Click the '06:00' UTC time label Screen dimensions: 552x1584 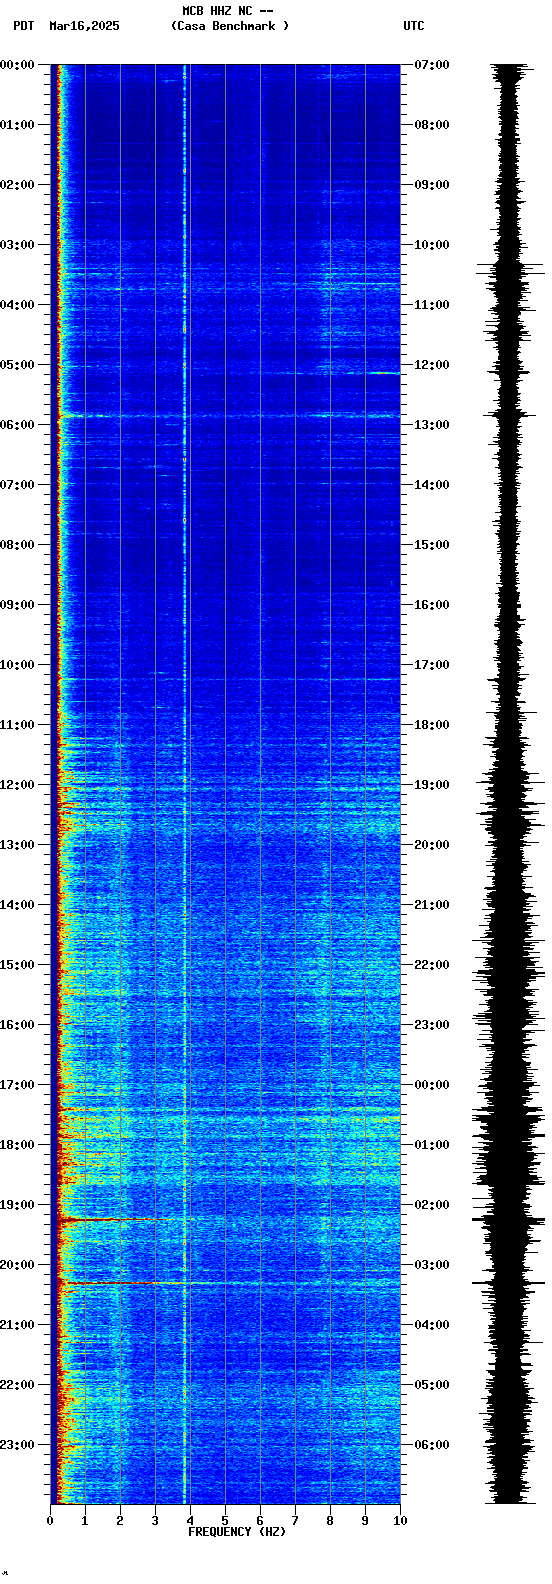pyautogui.click(x=432, y=1445)
